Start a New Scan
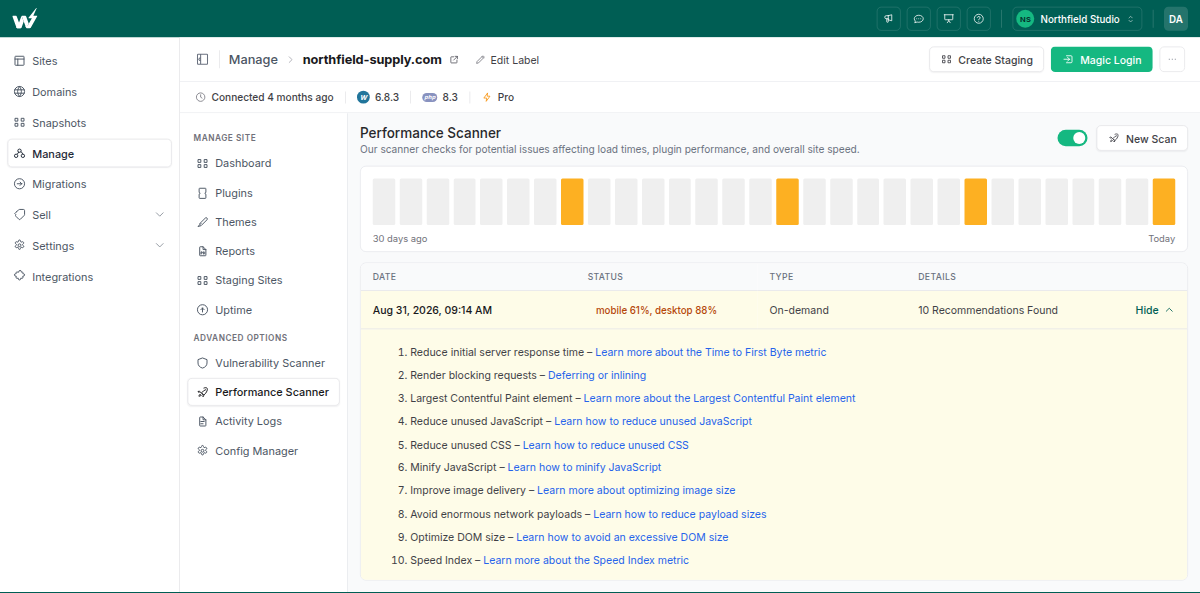The height and width of the screenshot is (593, 1200). [x=1142, y=138]
